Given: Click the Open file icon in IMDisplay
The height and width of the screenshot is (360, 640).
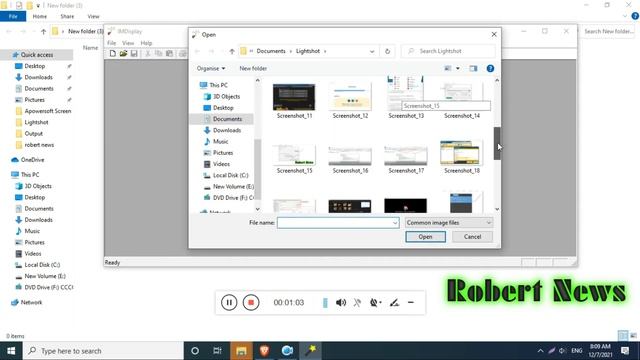Looking at the screenshot, I should [x=123, y=53].
